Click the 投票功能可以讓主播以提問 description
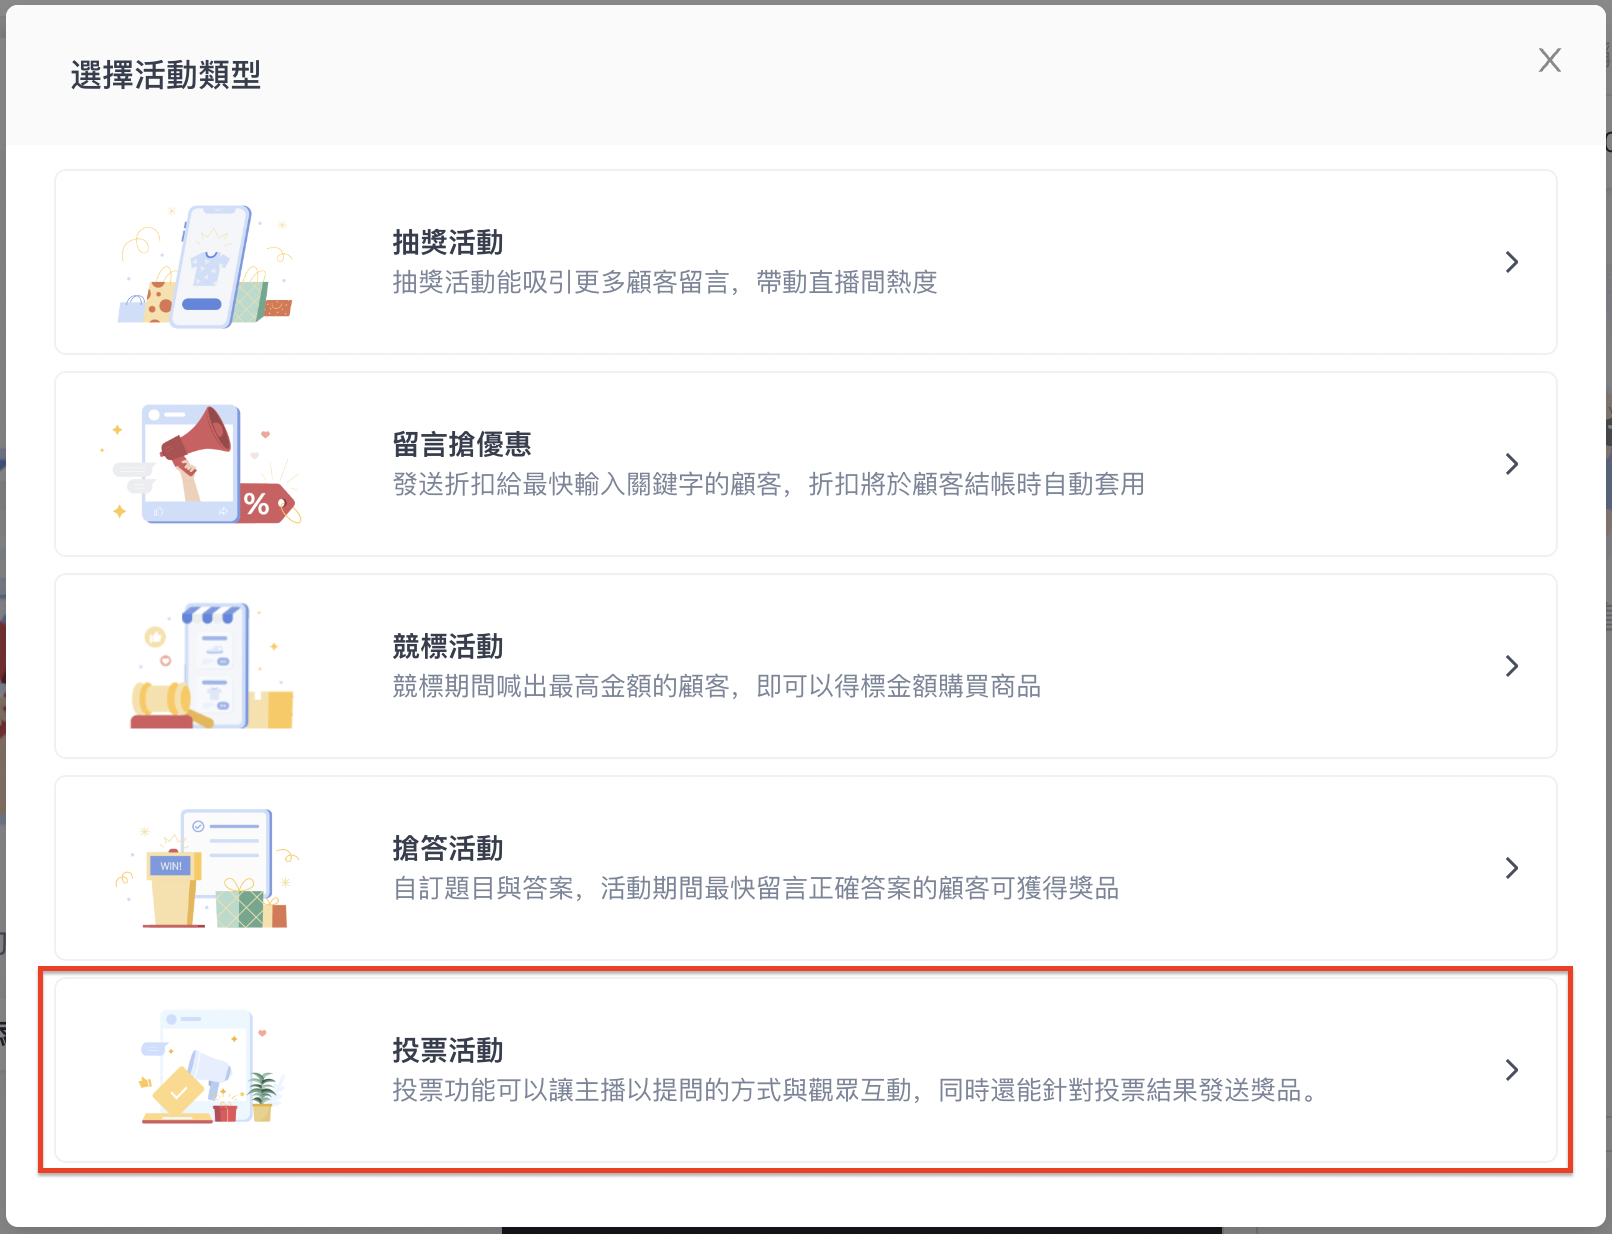Viewport: 1612px width, 1234px height. point(858,1091)
